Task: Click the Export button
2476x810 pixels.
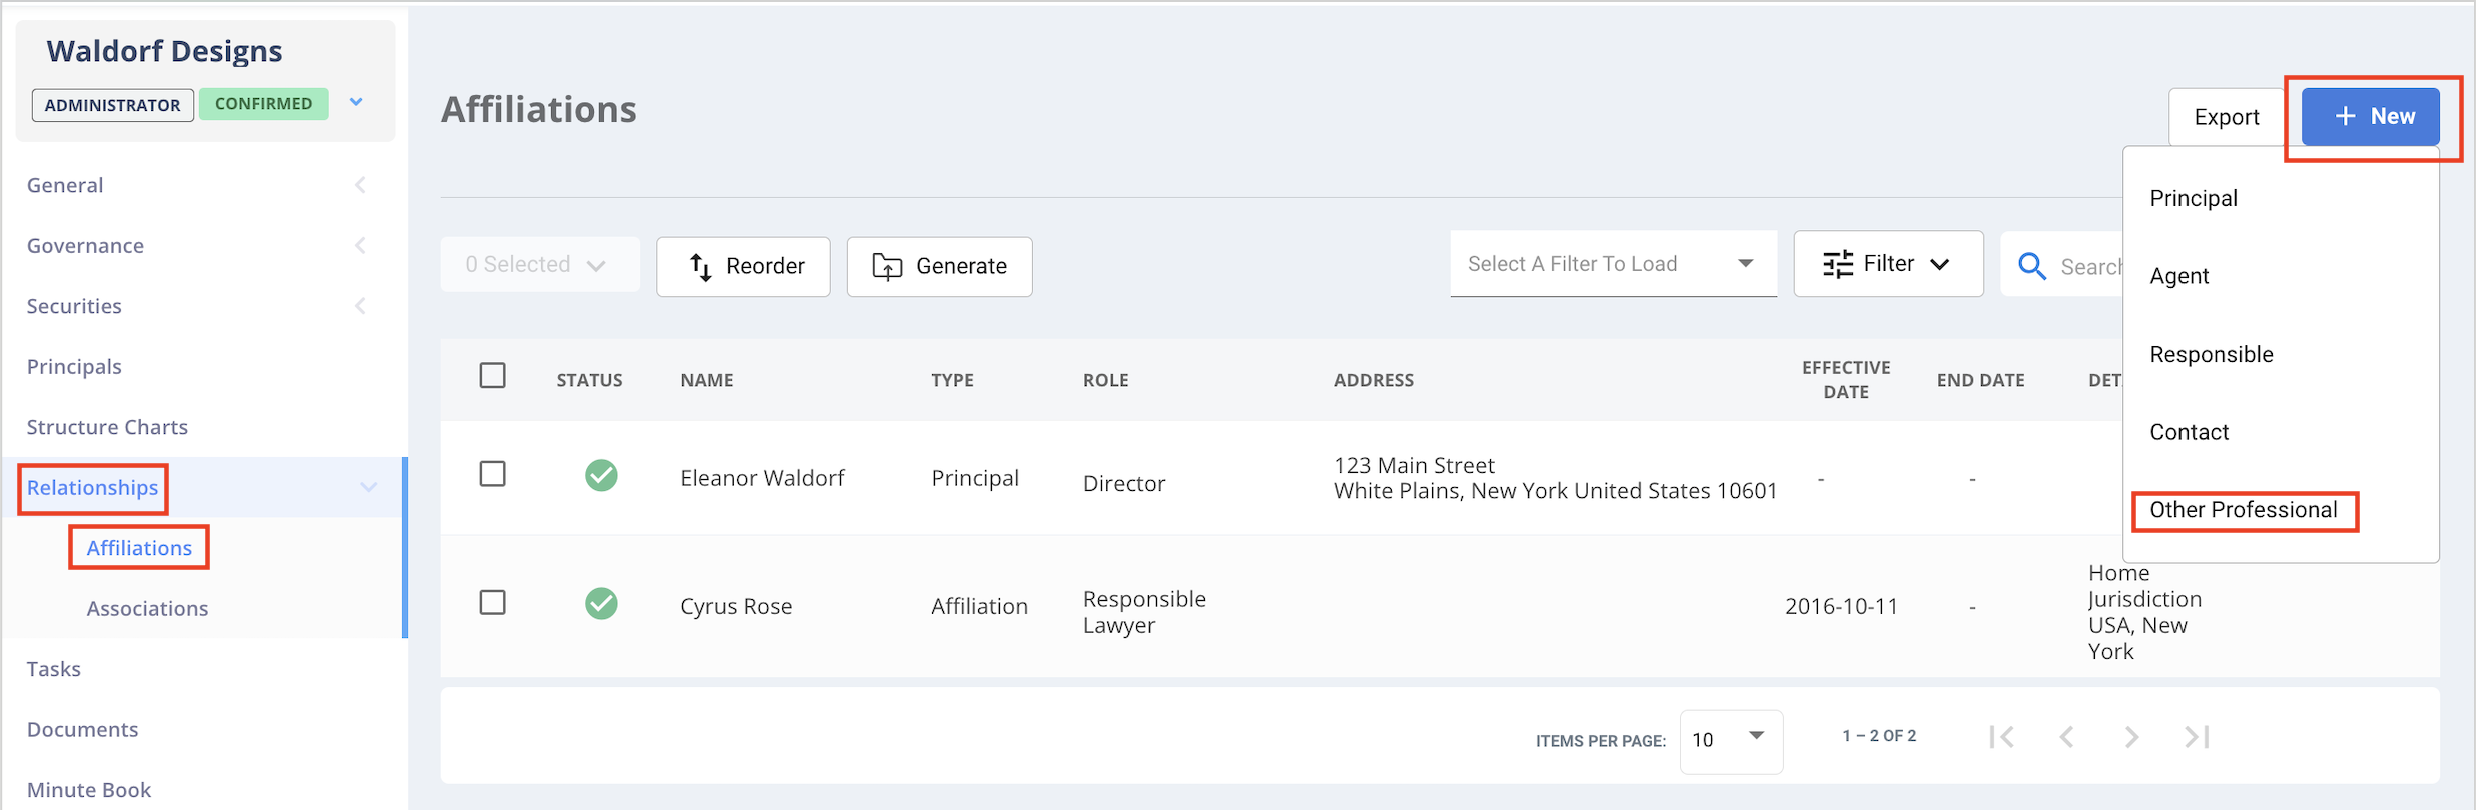Action: 2227,117
